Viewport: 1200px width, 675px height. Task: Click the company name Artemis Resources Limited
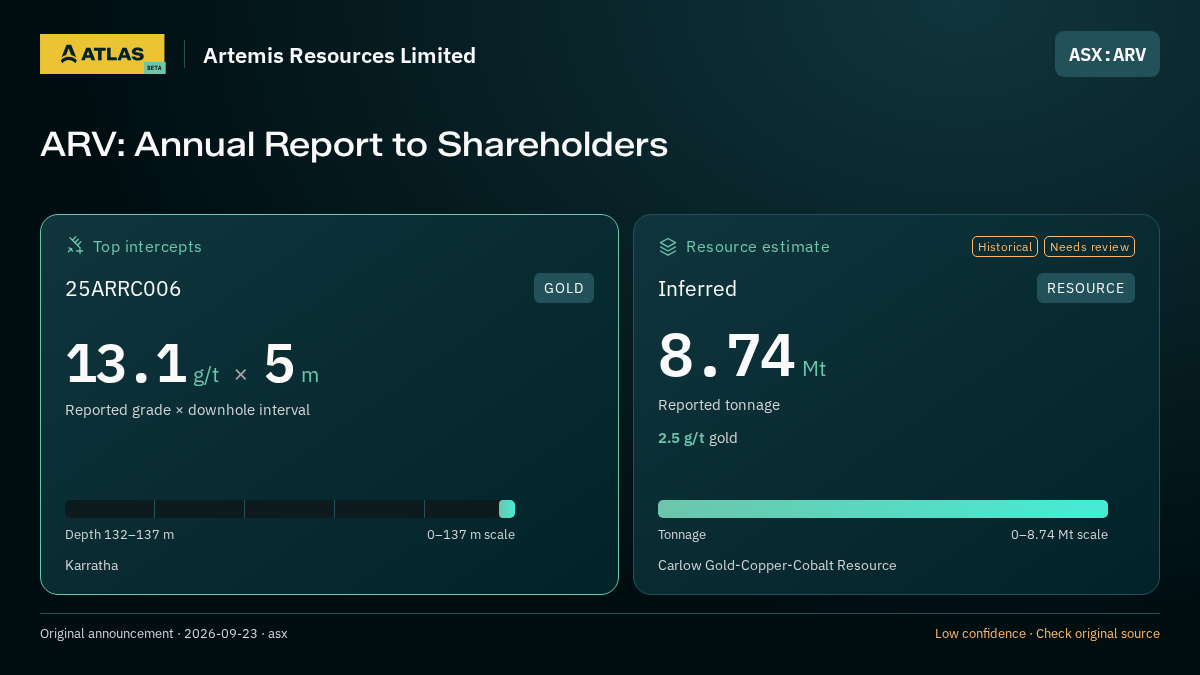tap(339, 56)
